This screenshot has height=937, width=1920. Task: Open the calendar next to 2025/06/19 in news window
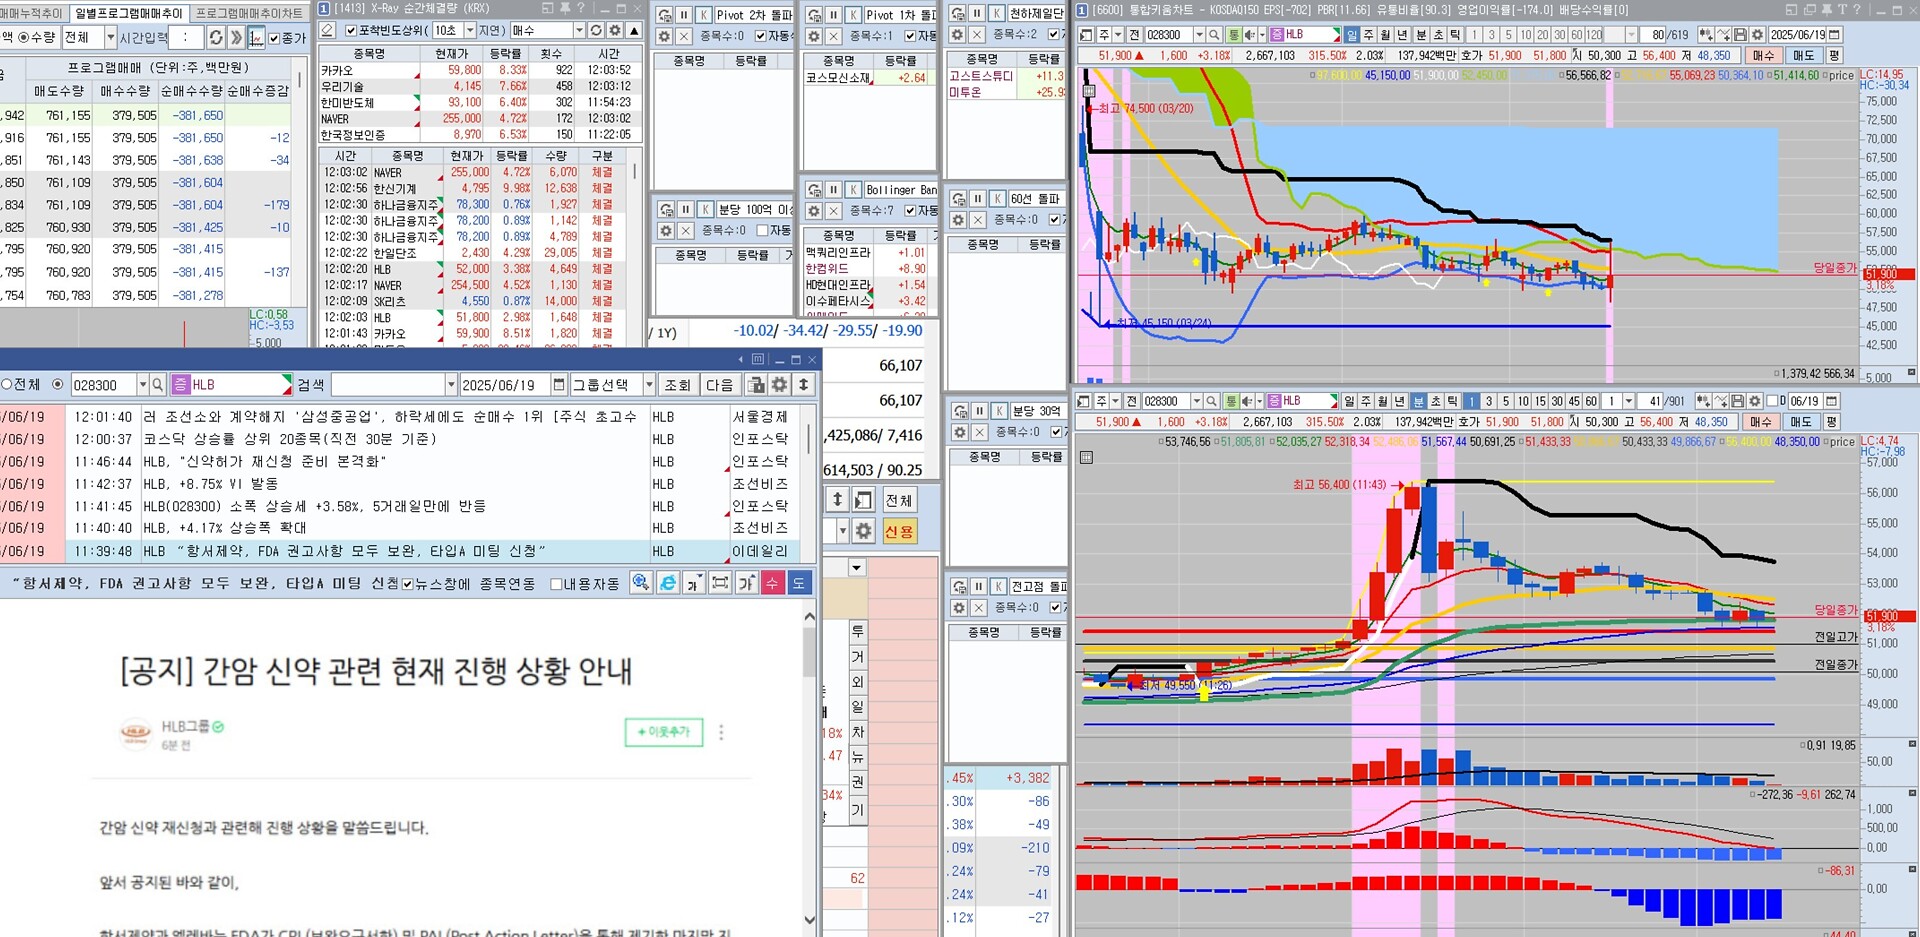pyautogui.click(x=559, y=385)
